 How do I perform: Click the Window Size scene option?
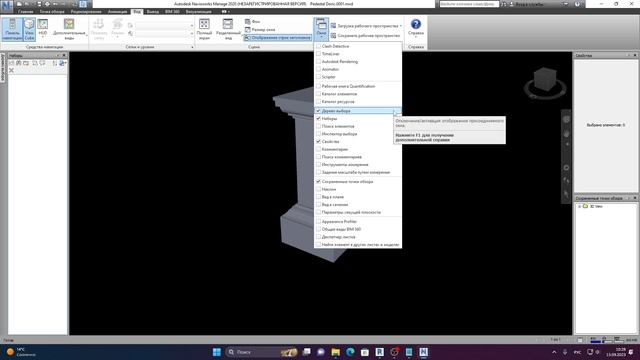point(260,29)
